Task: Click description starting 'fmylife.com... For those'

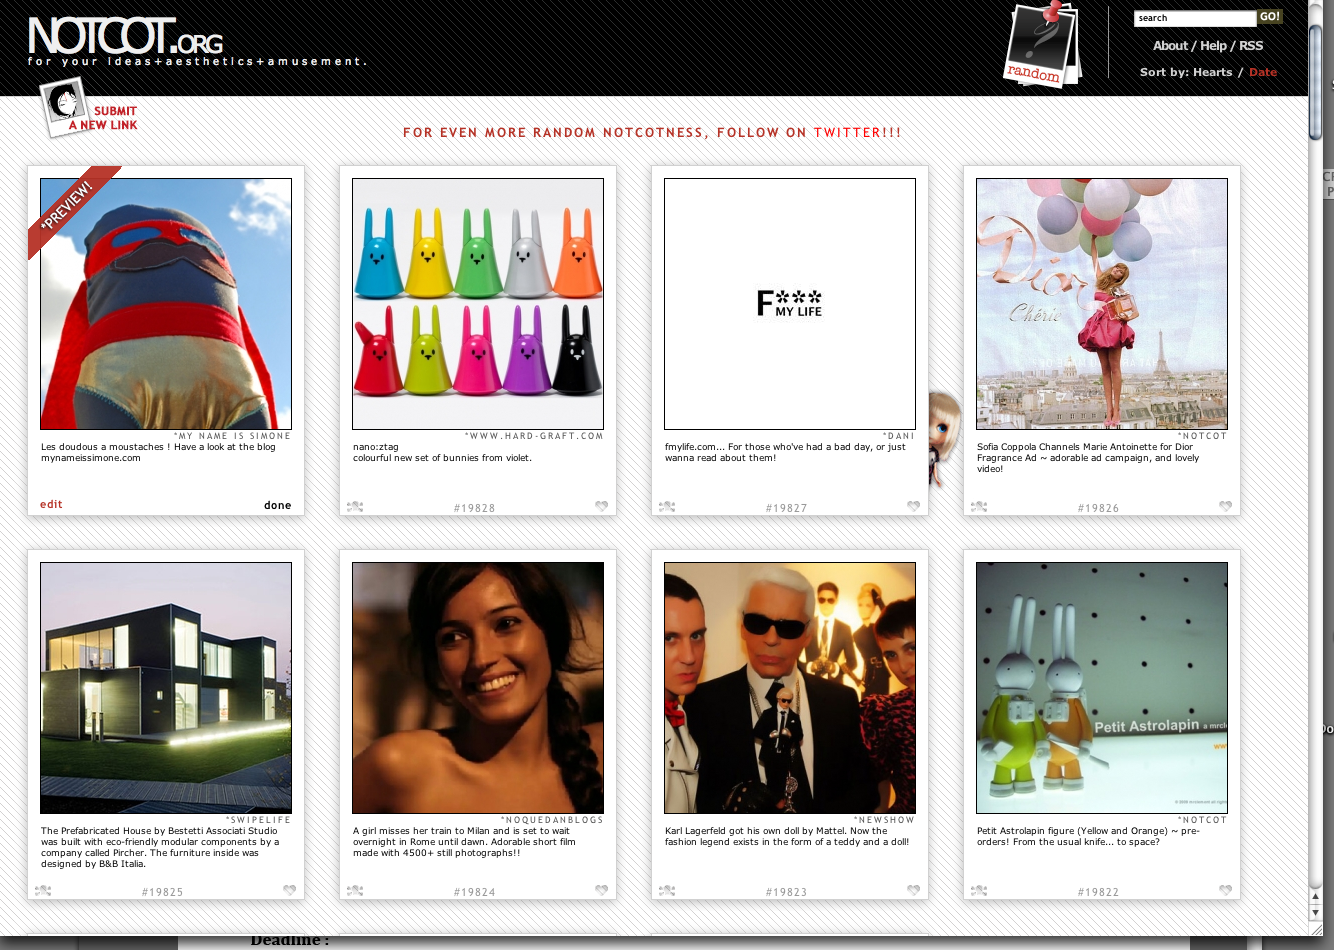Action: 785,453
